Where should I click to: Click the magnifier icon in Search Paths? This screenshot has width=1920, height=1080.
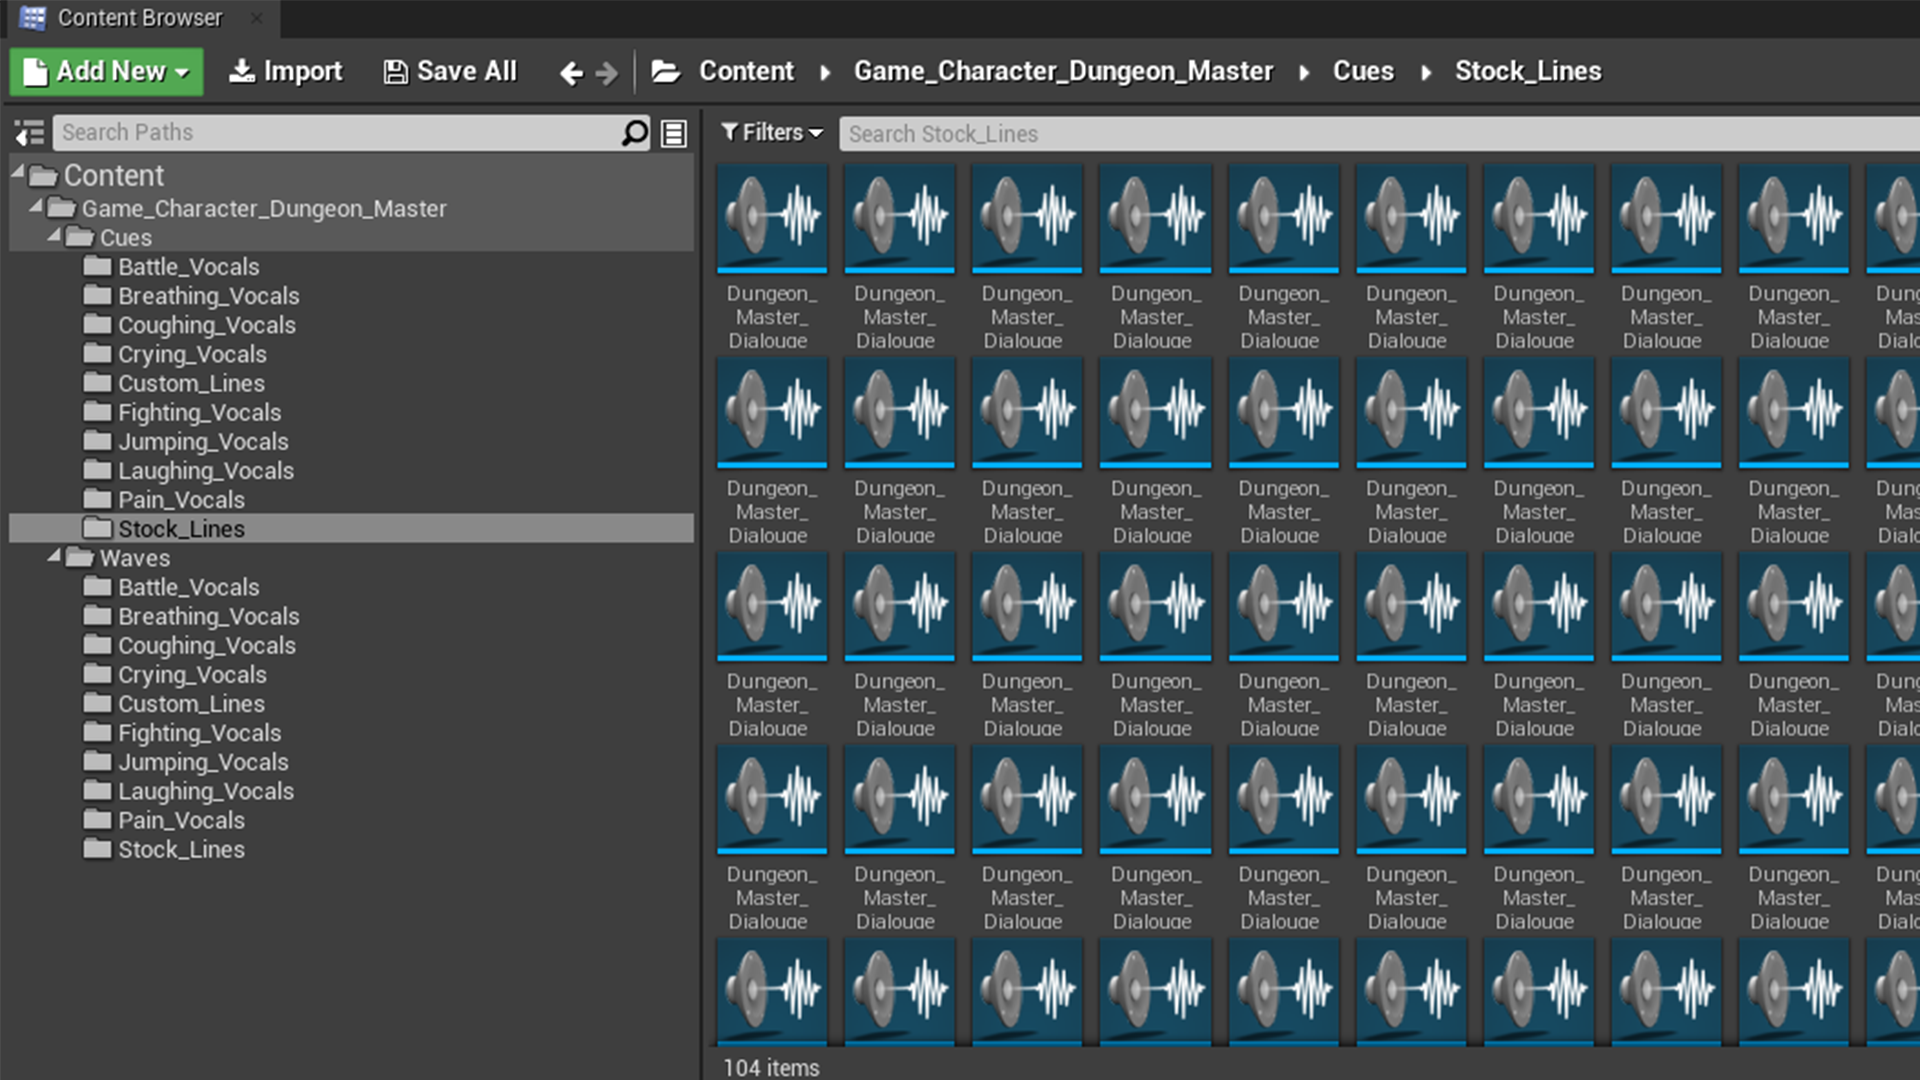click(x=634, y=133)
